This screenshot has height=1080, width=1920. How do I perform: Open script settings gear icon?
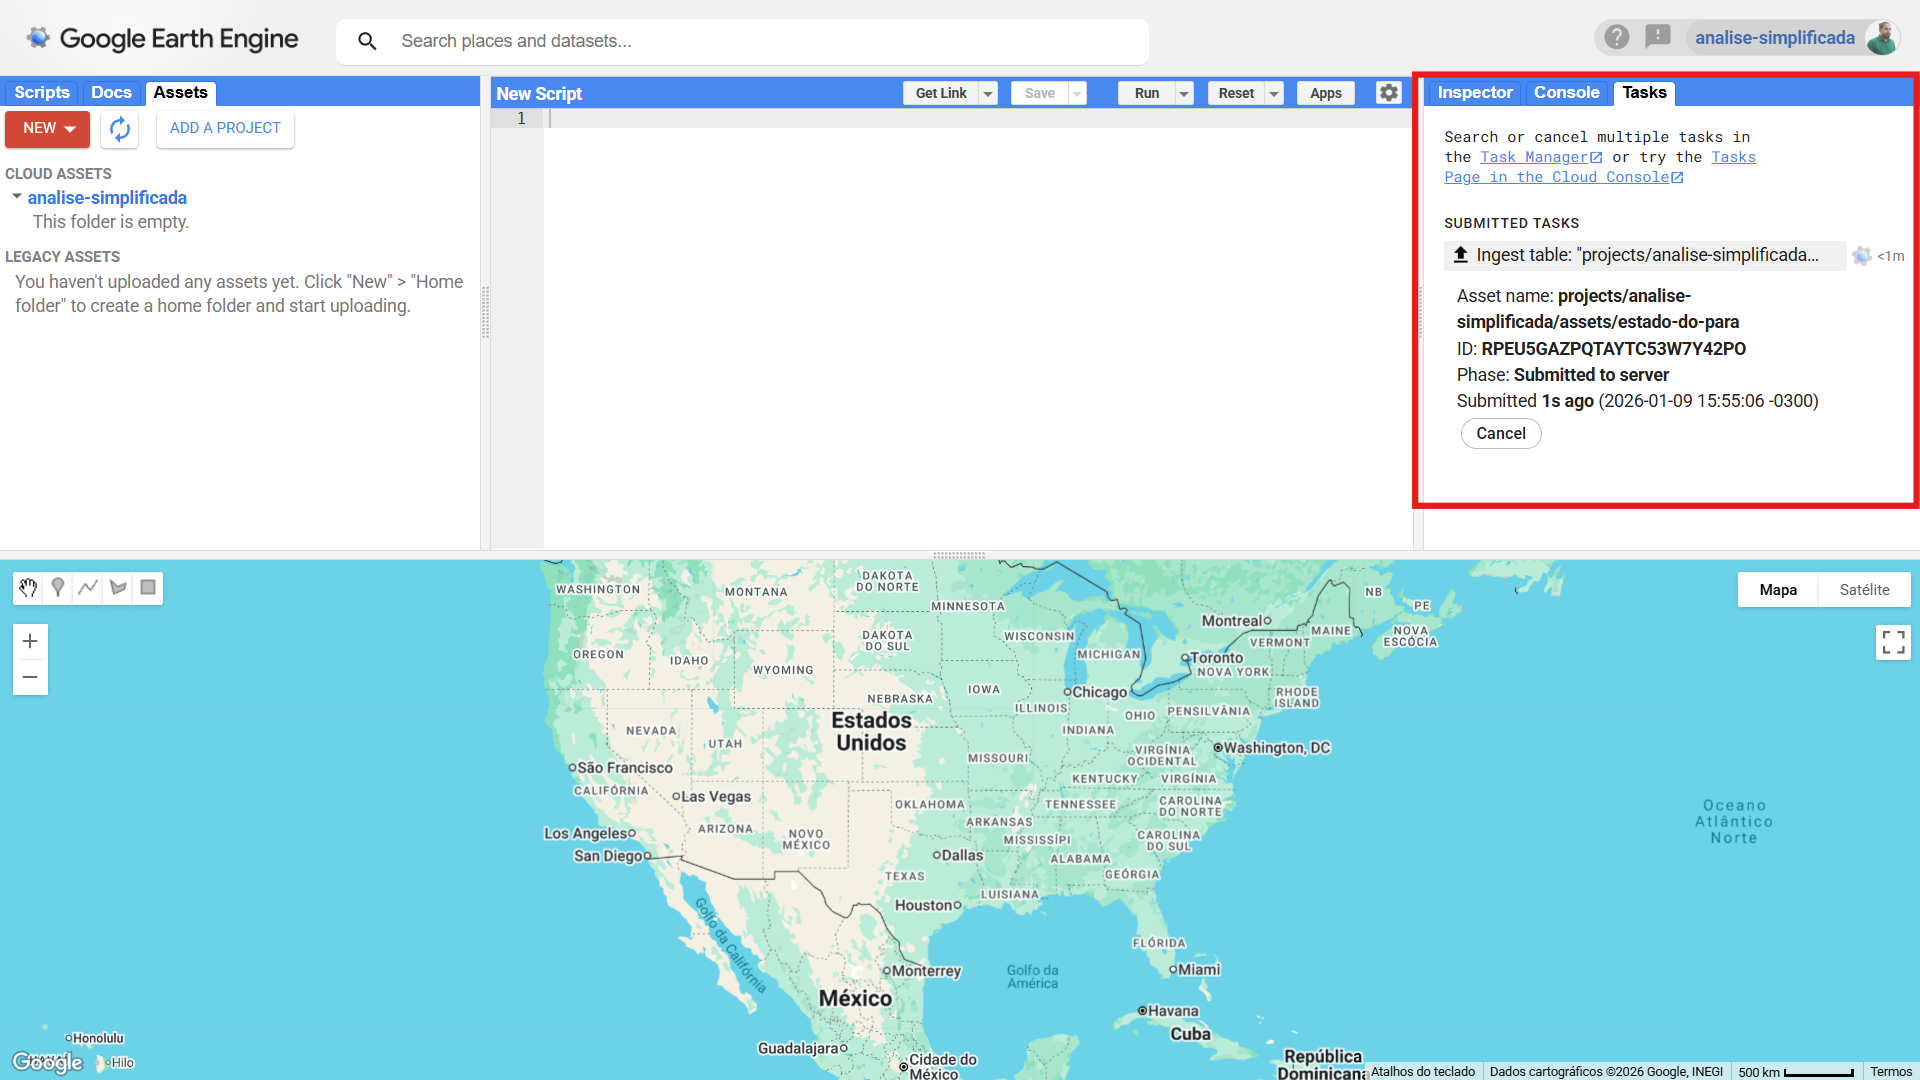[x=1388, y=93]
